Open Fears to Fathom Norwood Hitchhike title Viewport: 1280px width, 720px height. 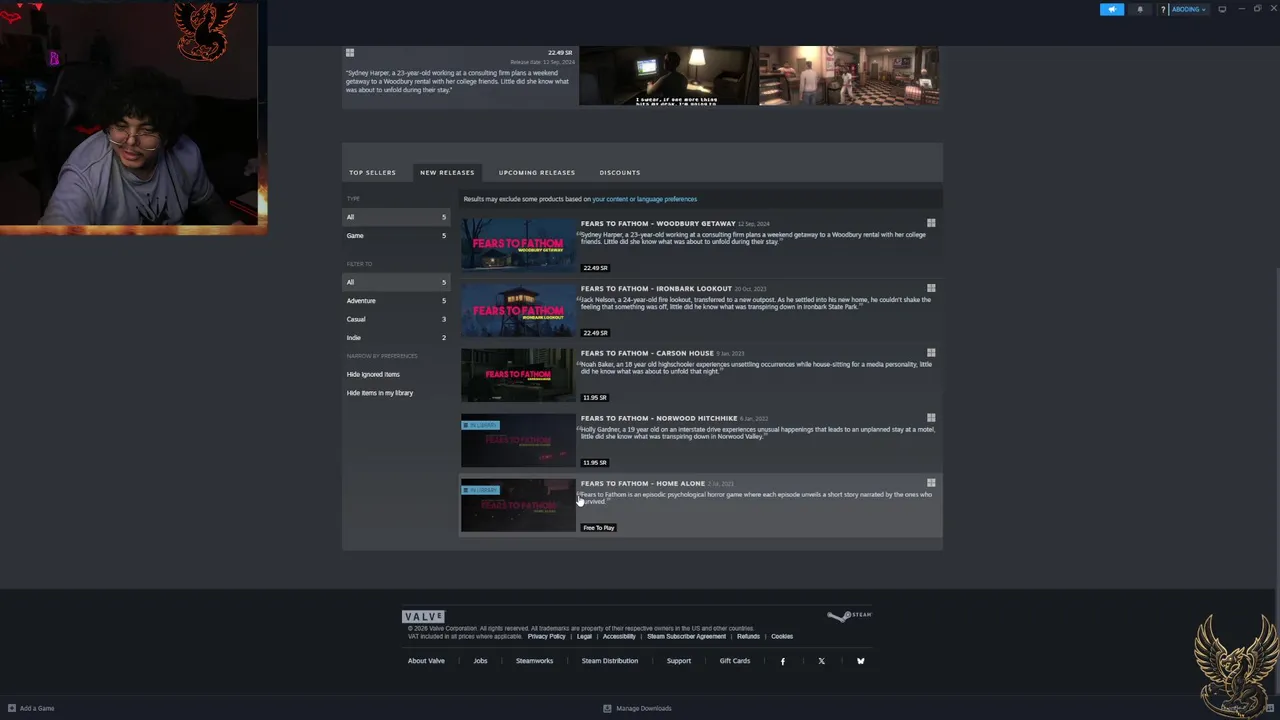click(x=659, y=418)
